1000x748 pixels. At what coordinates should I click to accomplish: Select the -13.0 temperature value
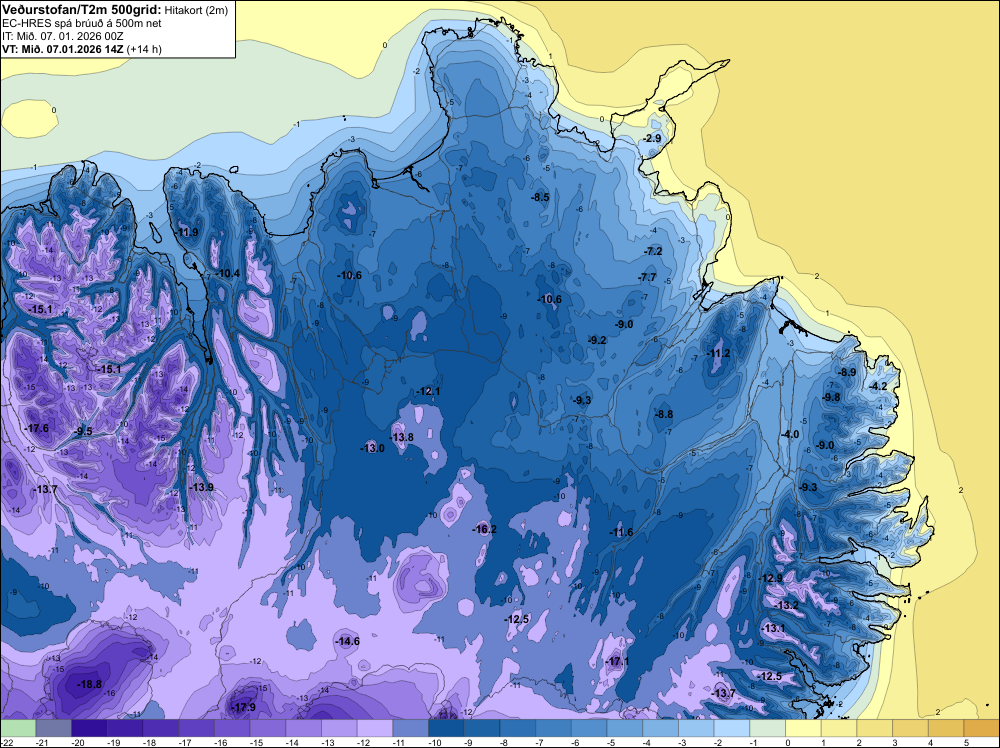[x=372, y=448]
